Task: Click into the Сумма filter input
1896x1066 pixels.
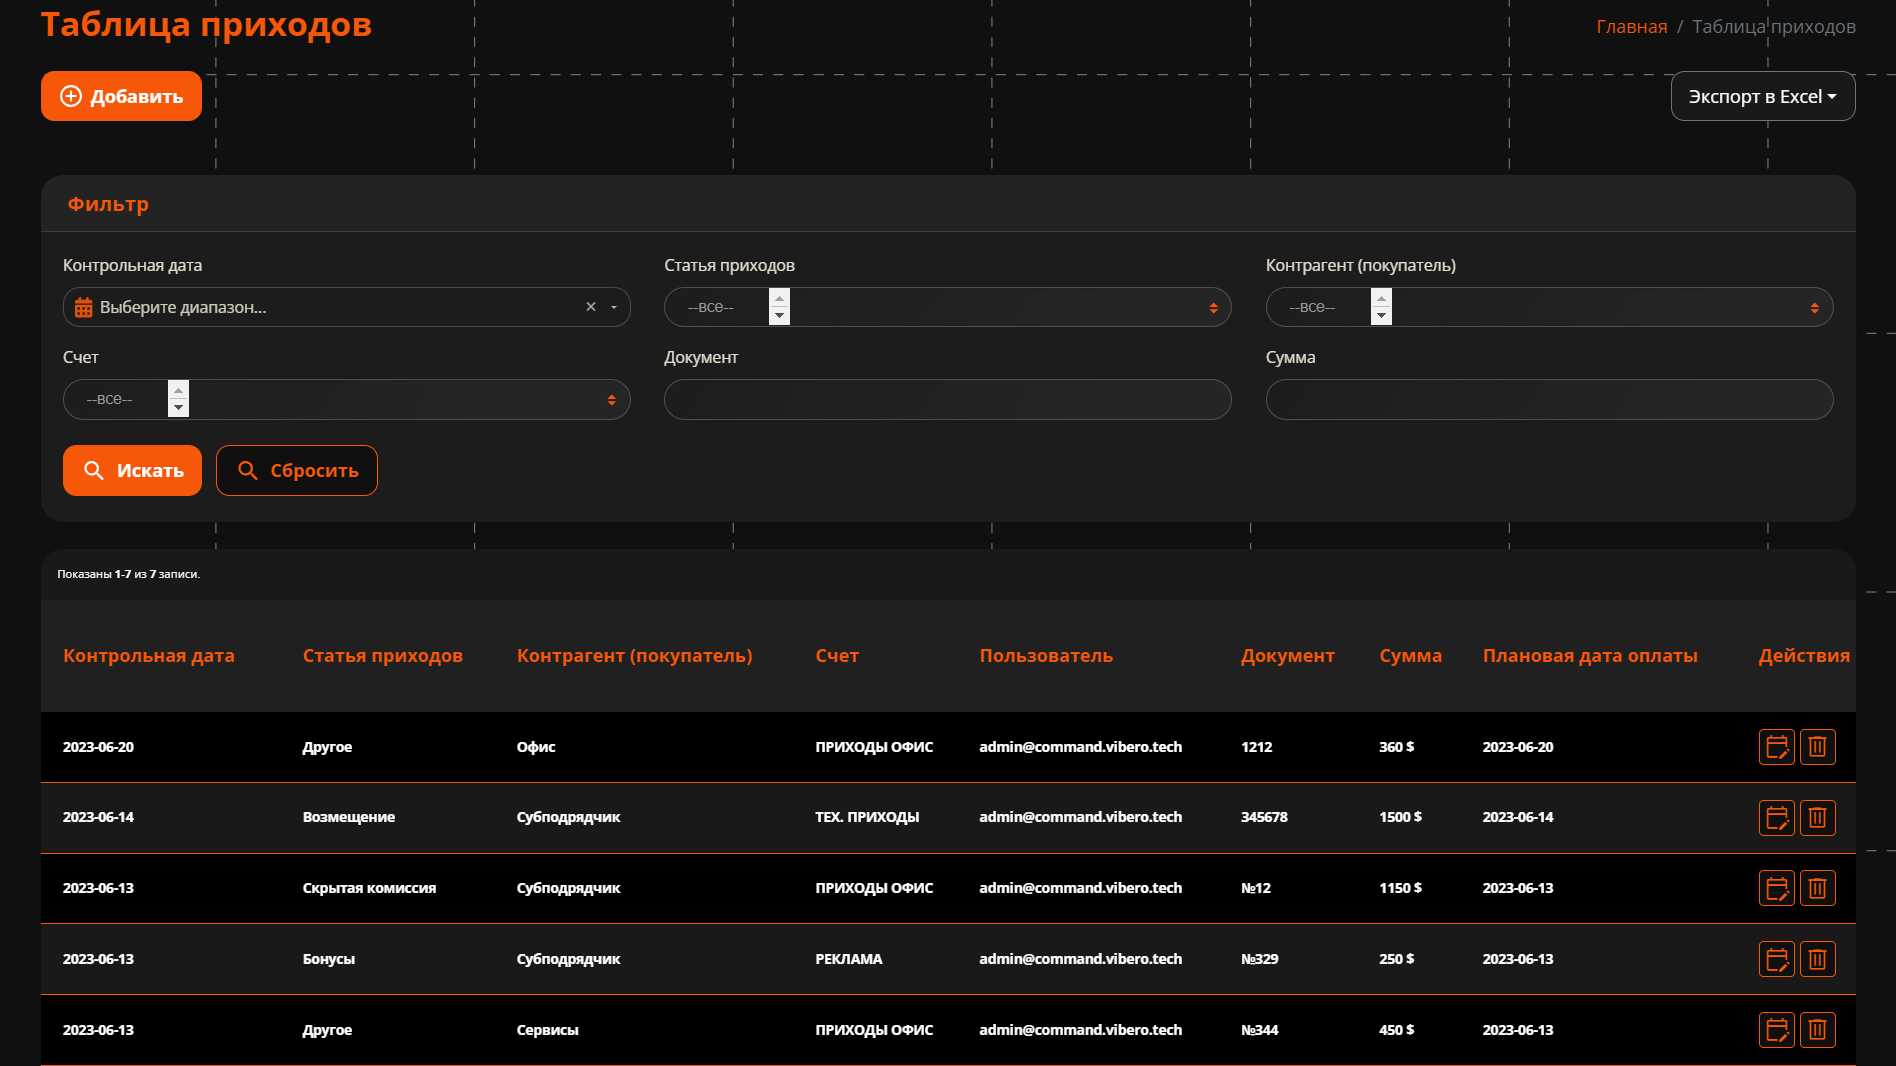Action: click(x=1549, y=399)
